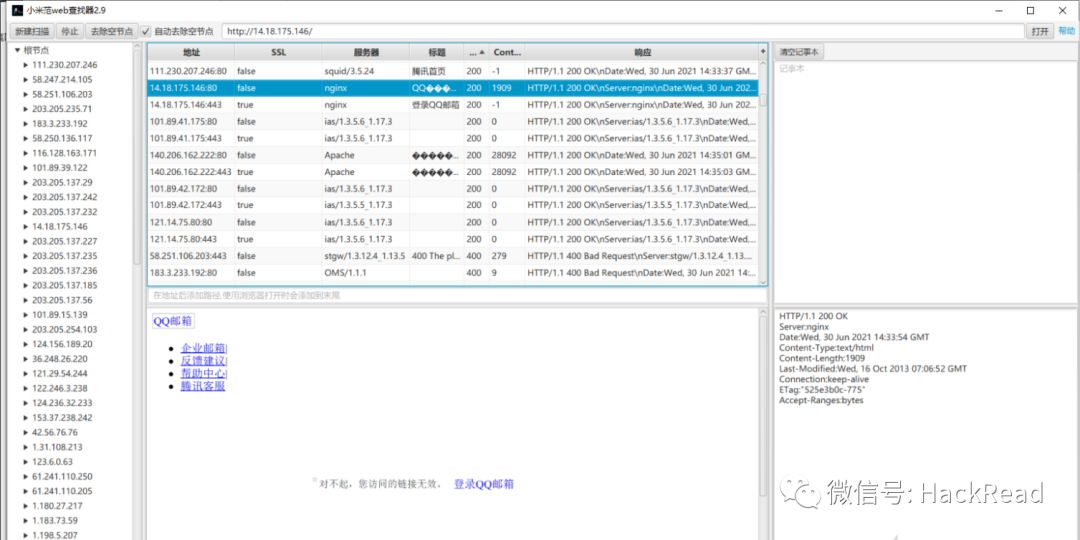Click the 新建扫描 button
The width and height of the screenshot is (1080, 540).
[x=32, y=32]
